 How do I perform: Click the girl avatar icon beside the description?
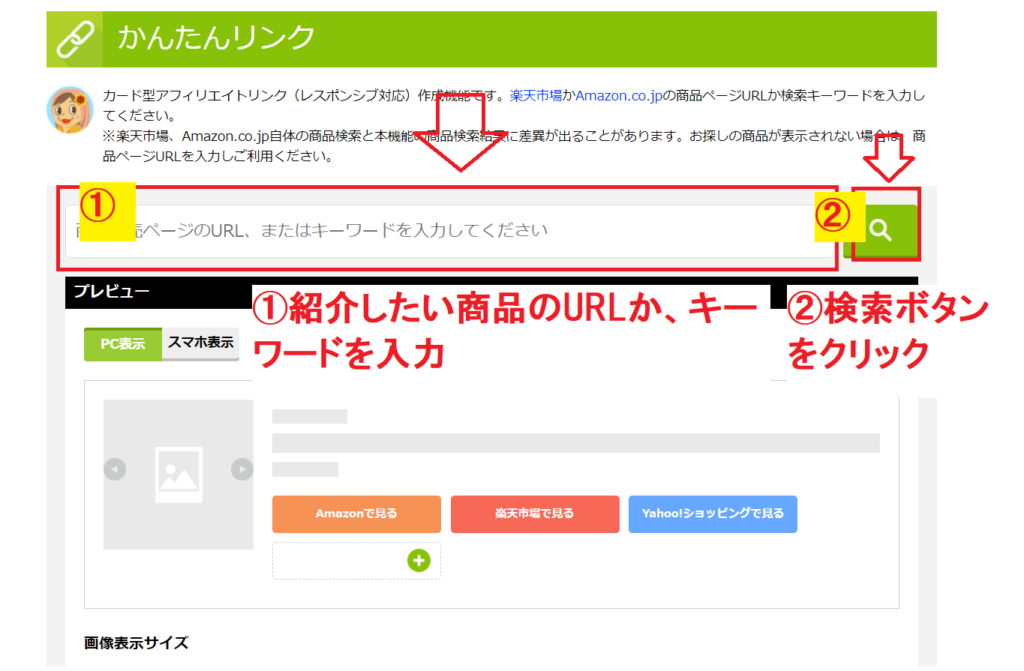70,110
